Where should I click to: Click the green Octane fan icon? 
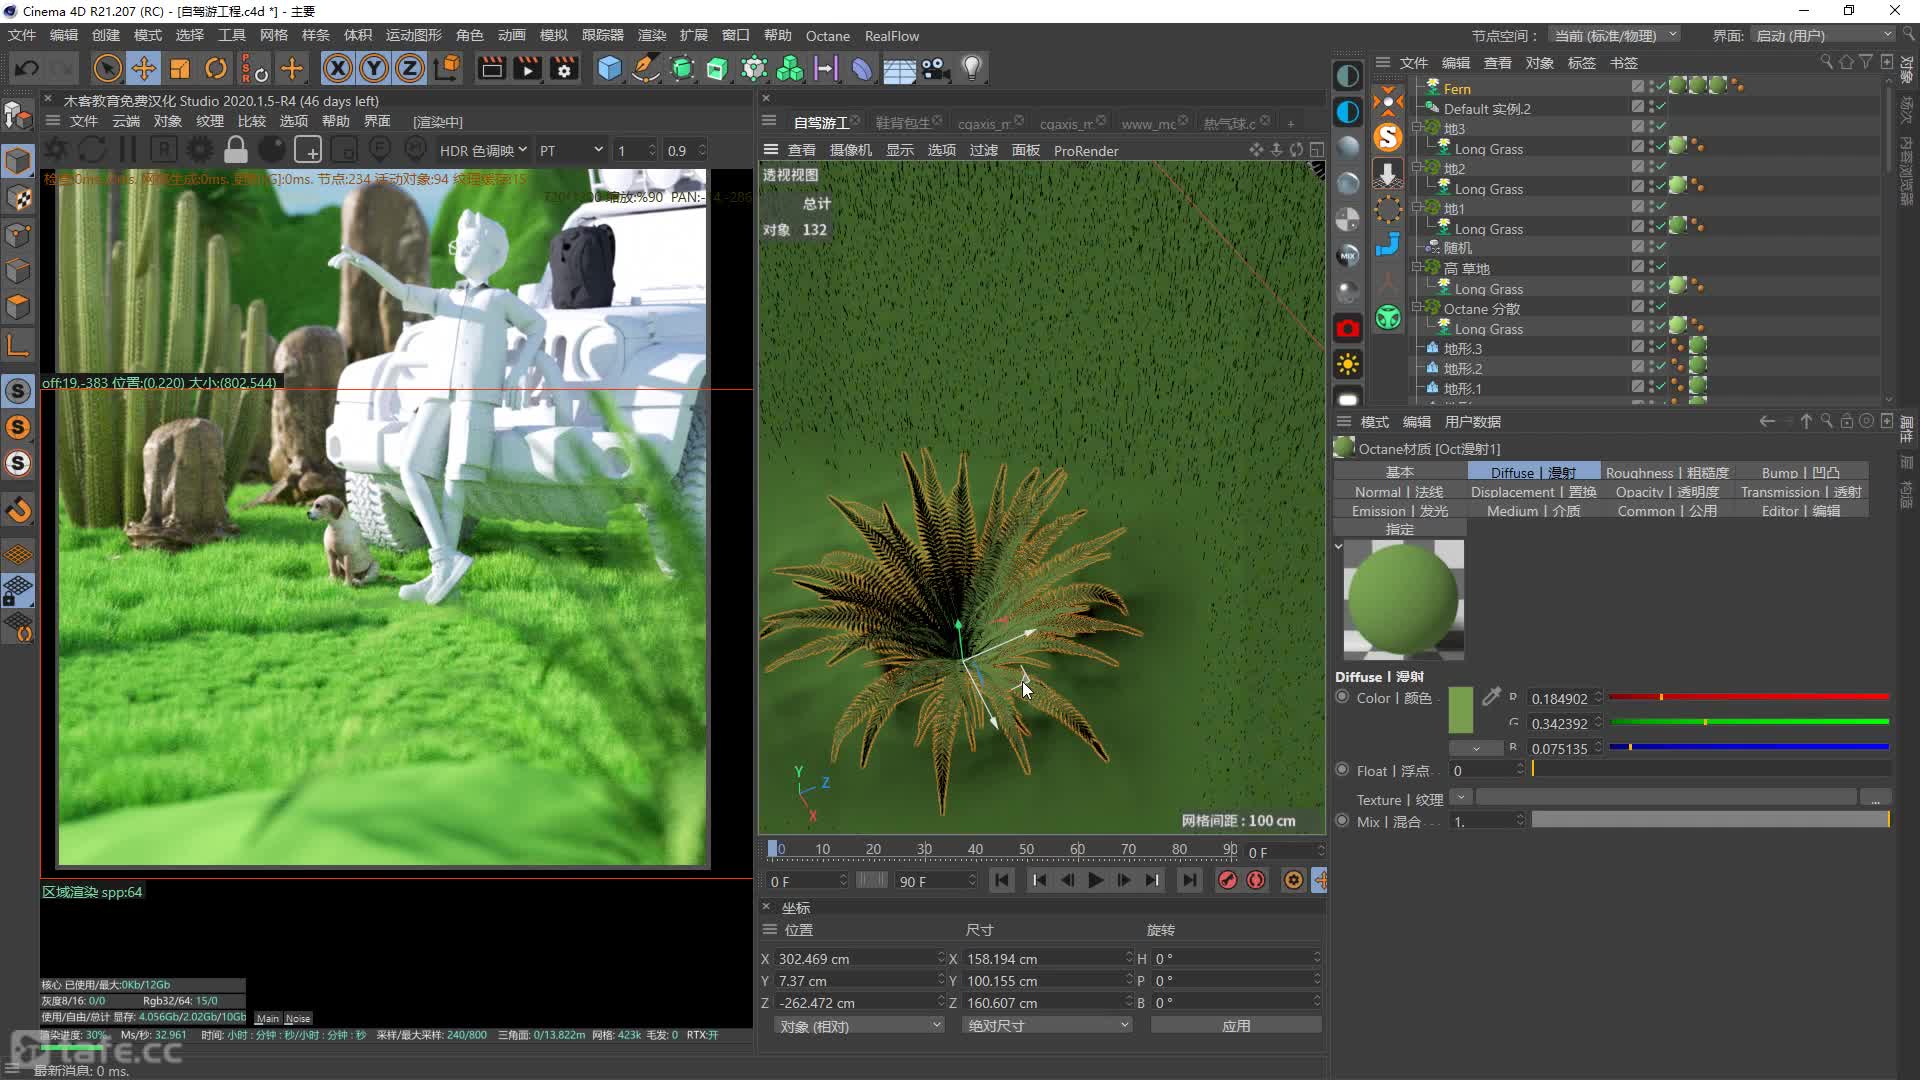[1388, 318]
